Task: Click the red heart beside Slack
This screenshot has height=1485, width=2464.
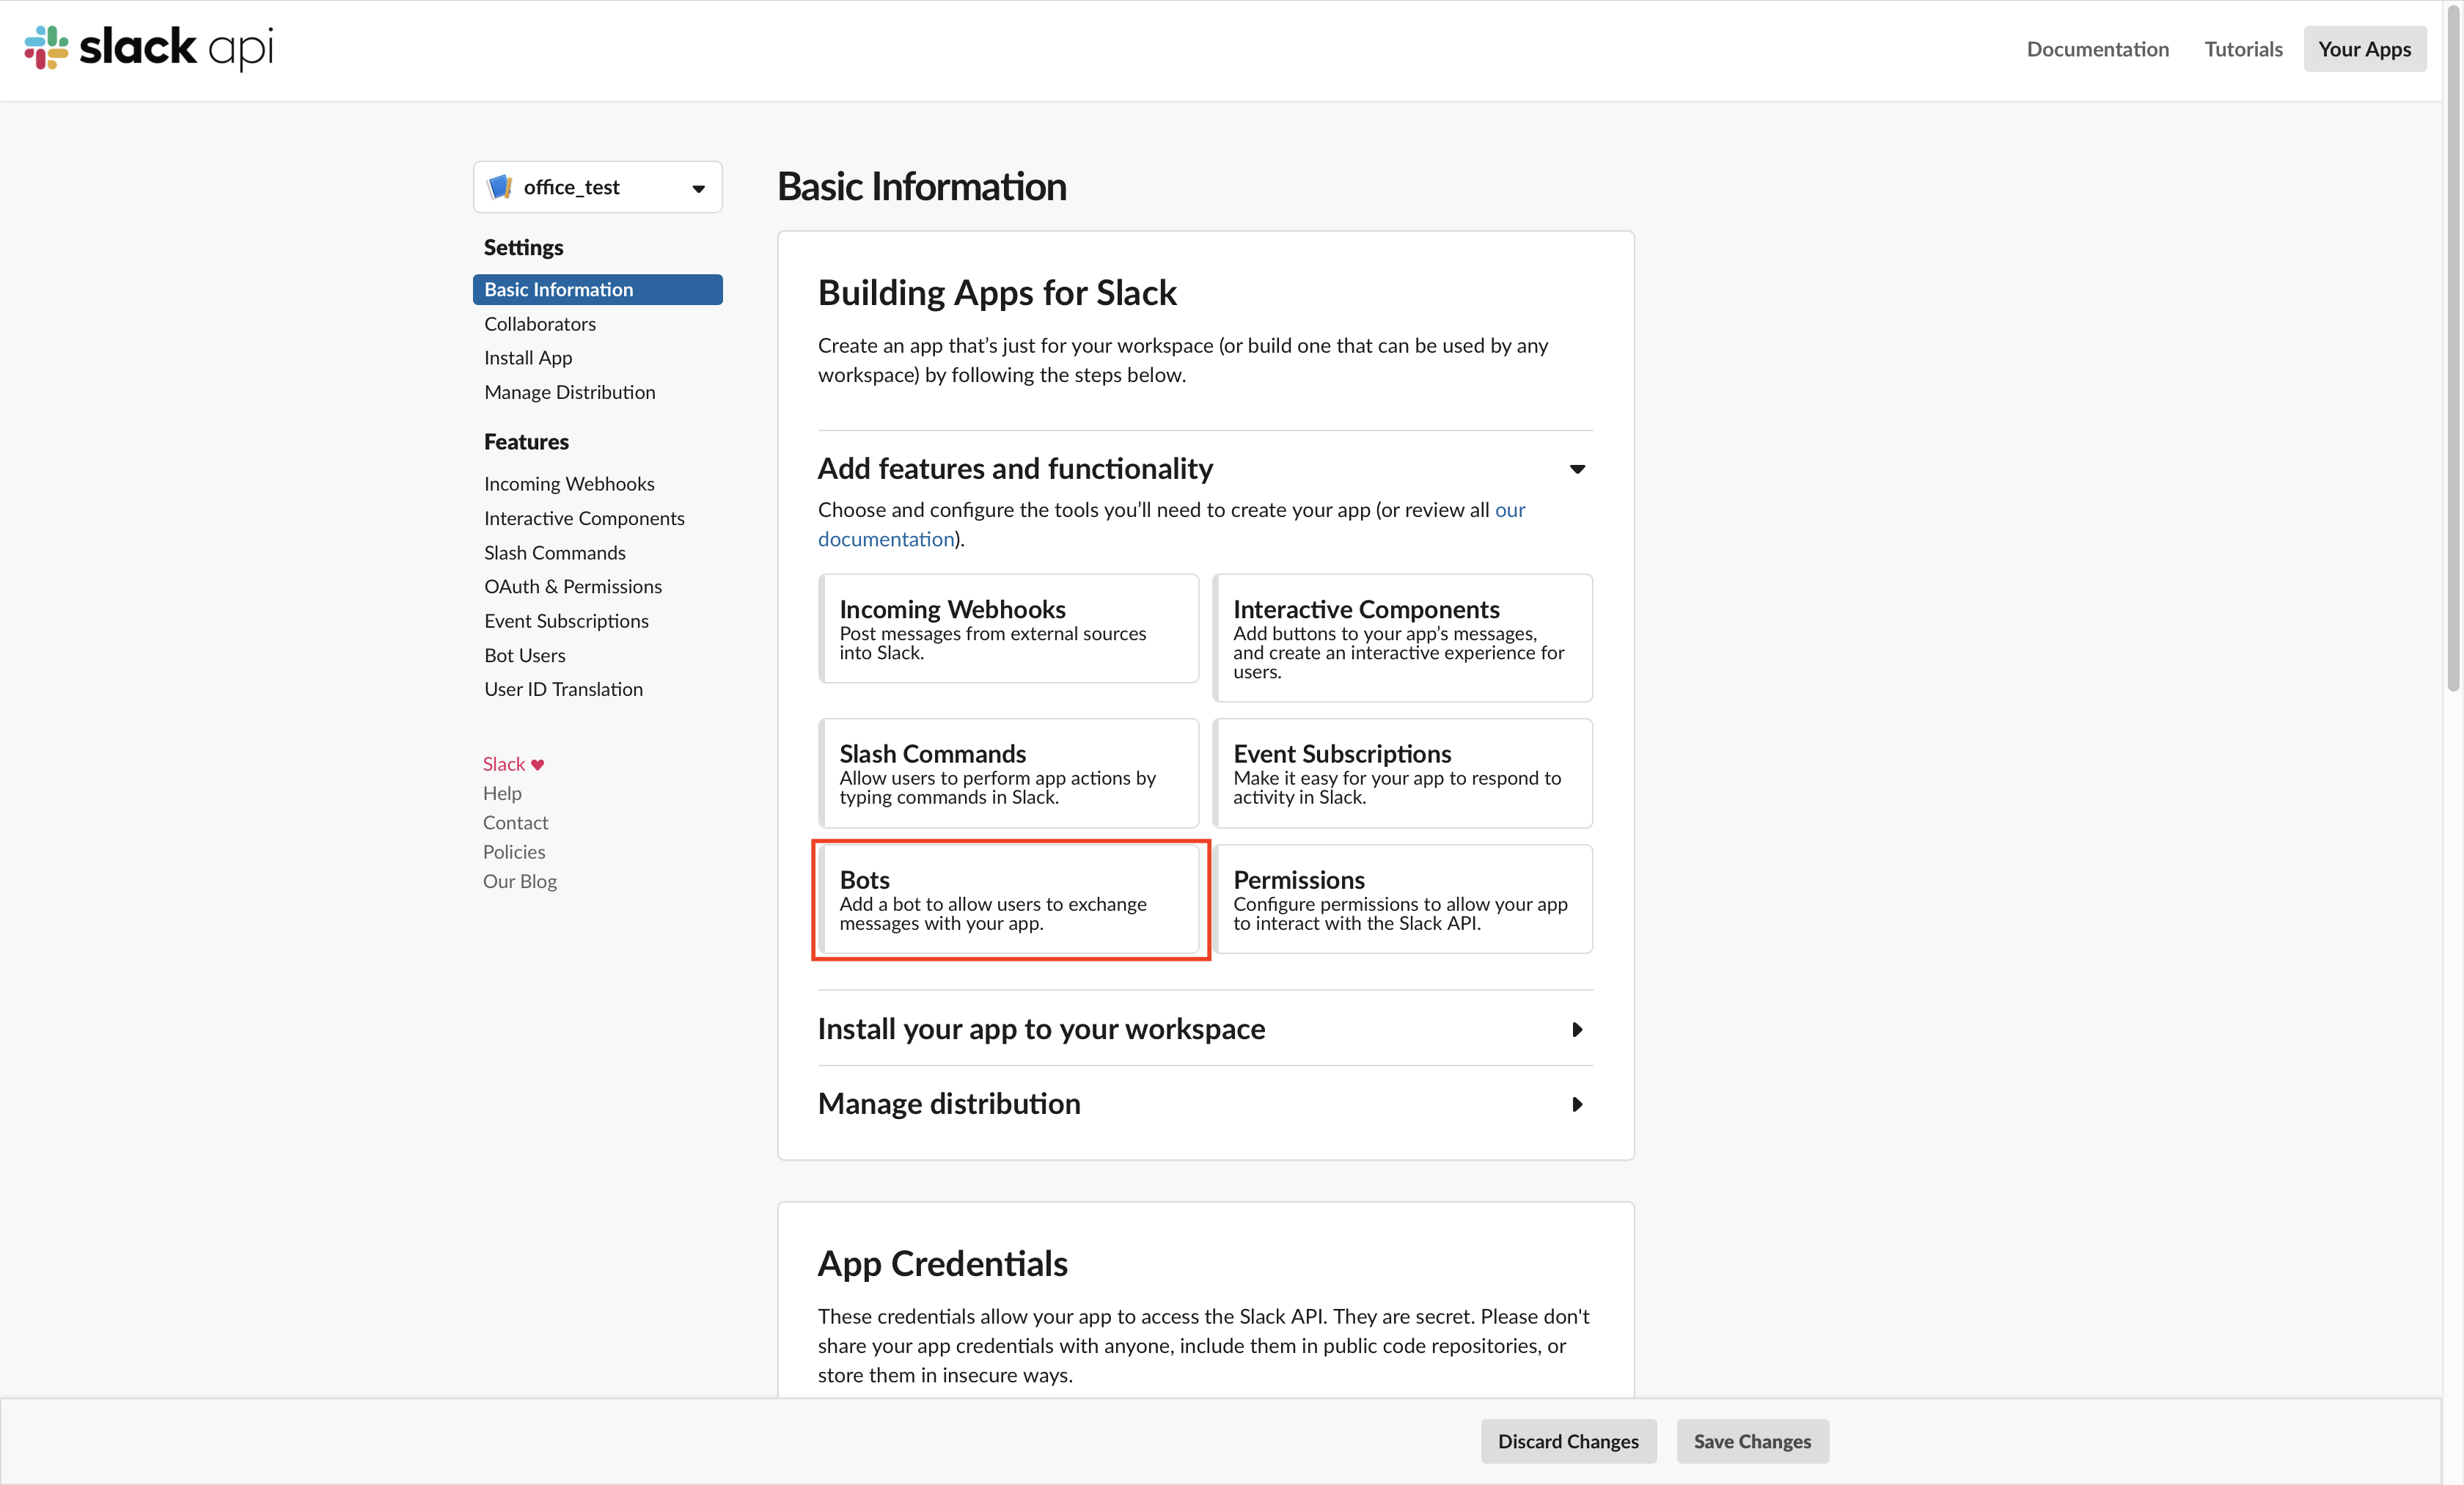Action: 538,765
